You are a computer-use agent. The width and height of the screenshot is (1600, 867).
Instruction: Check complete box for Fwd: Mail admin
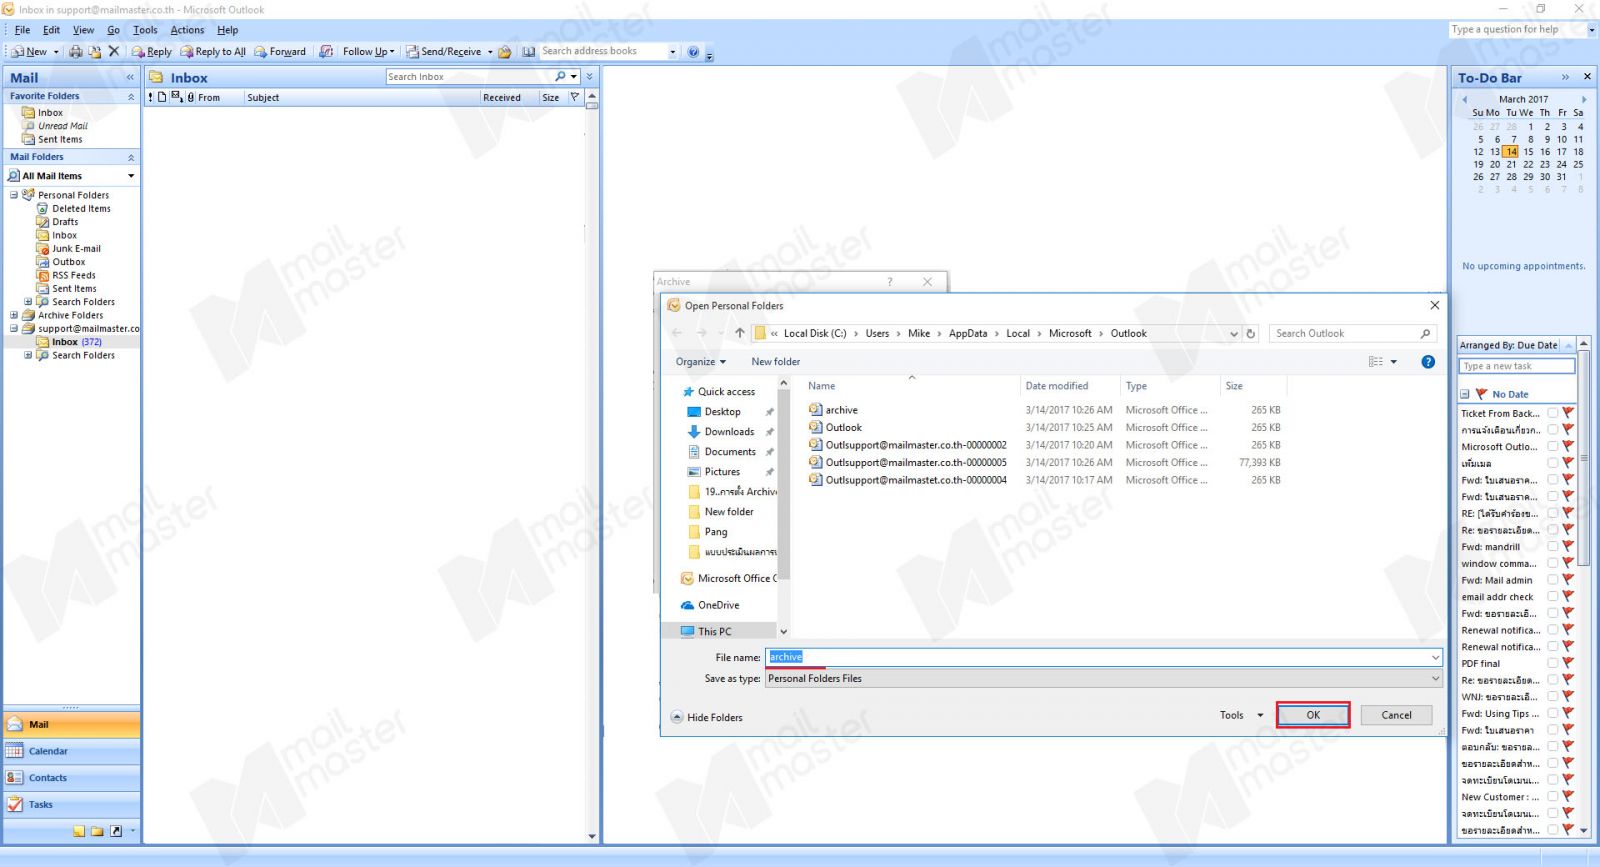[x=1552, y=579]
